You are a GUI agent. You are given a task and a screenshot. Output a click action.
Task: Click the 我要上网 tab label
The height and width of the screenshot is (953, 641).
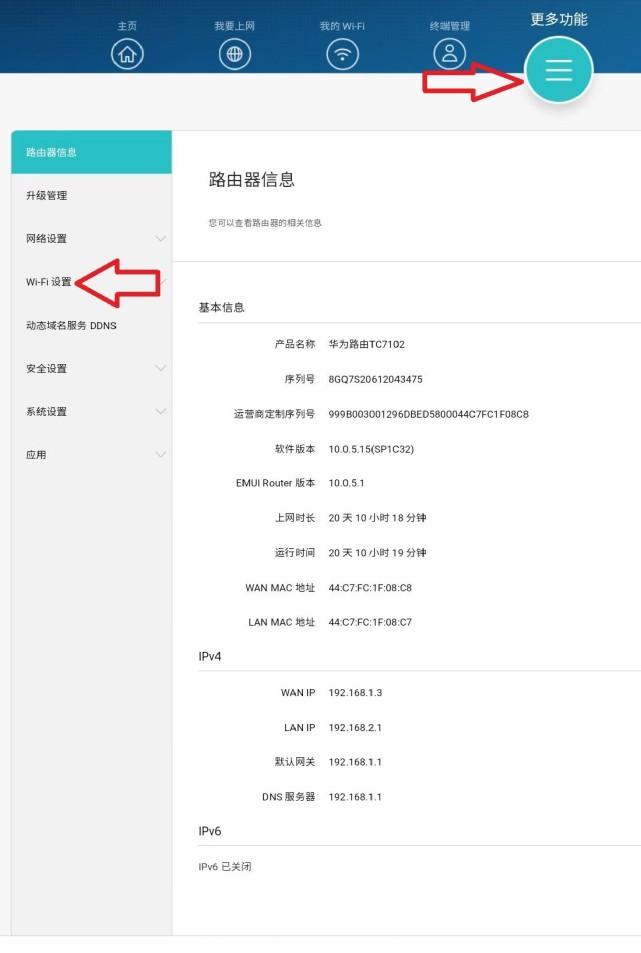click(x=235, y=26)
